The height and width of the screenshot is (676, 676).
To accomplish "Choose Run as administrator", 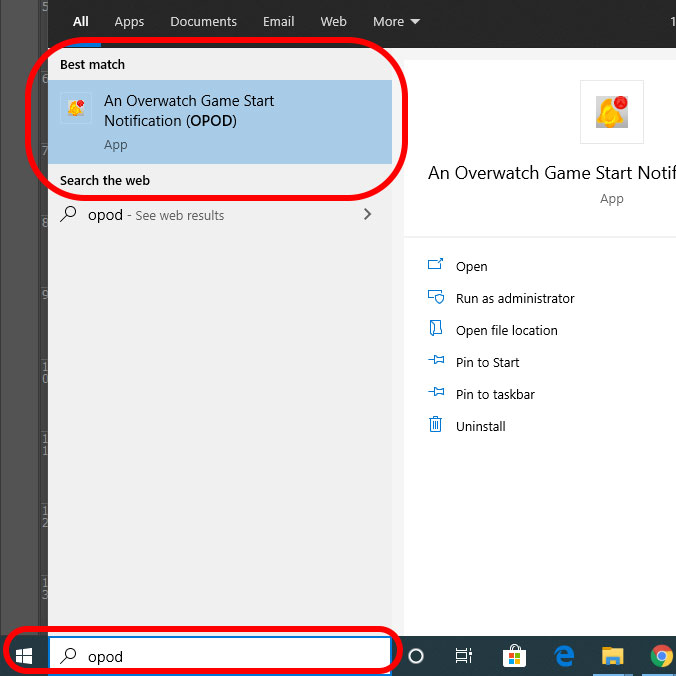I will coord(515,298).
